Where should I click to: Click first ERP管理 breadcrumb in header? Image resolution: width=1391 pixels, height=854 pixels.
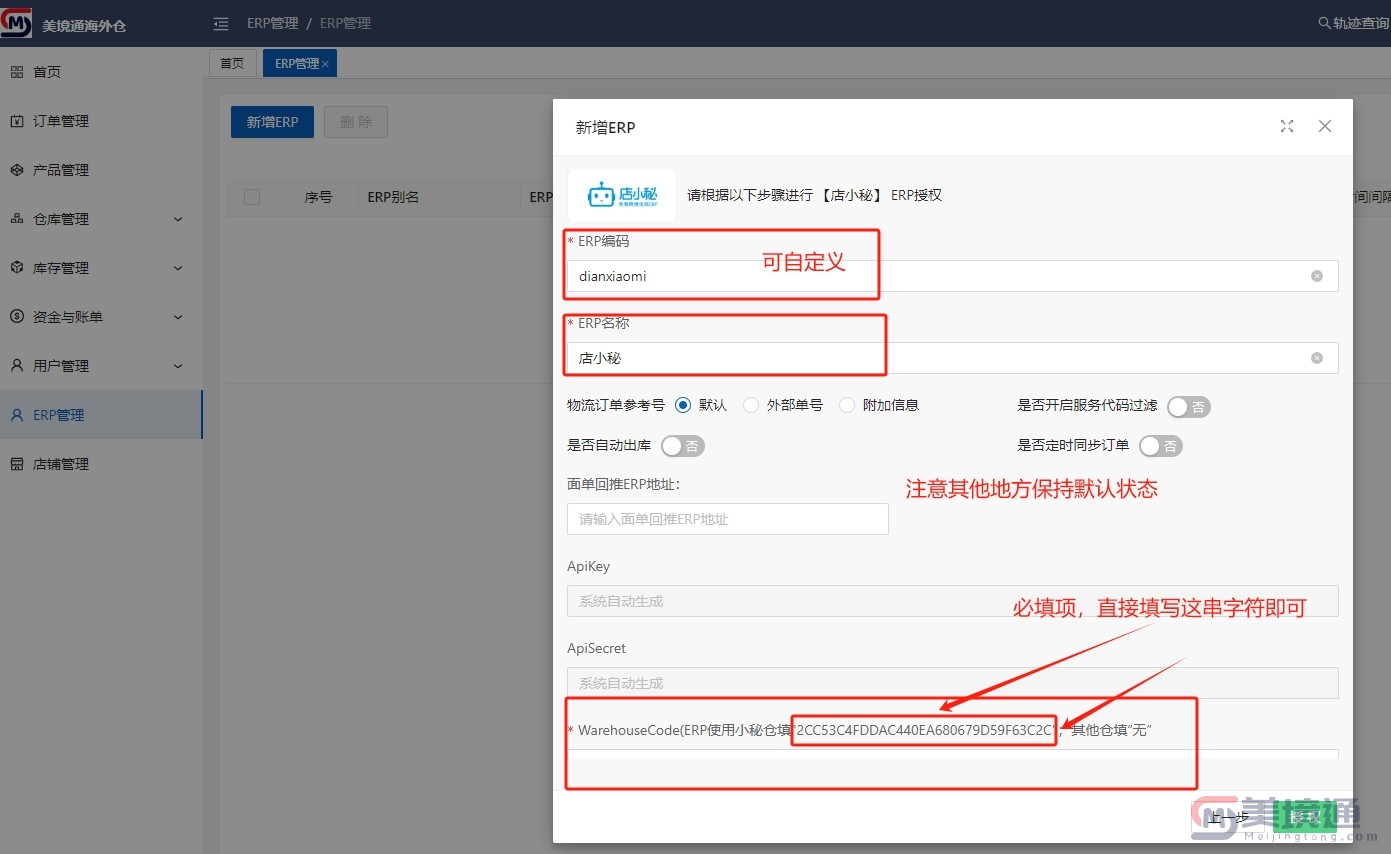[x=273, y=23]
